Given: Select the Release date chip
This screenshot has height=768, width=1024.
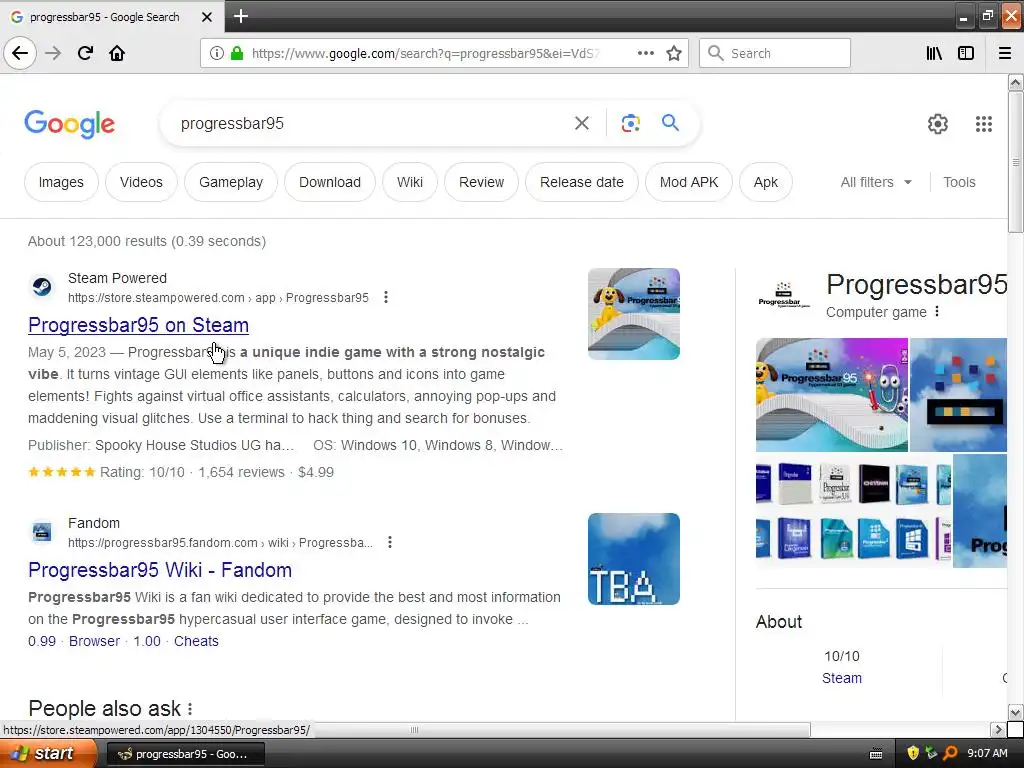Looking at the screenshot, I should [x=582, y=182].
